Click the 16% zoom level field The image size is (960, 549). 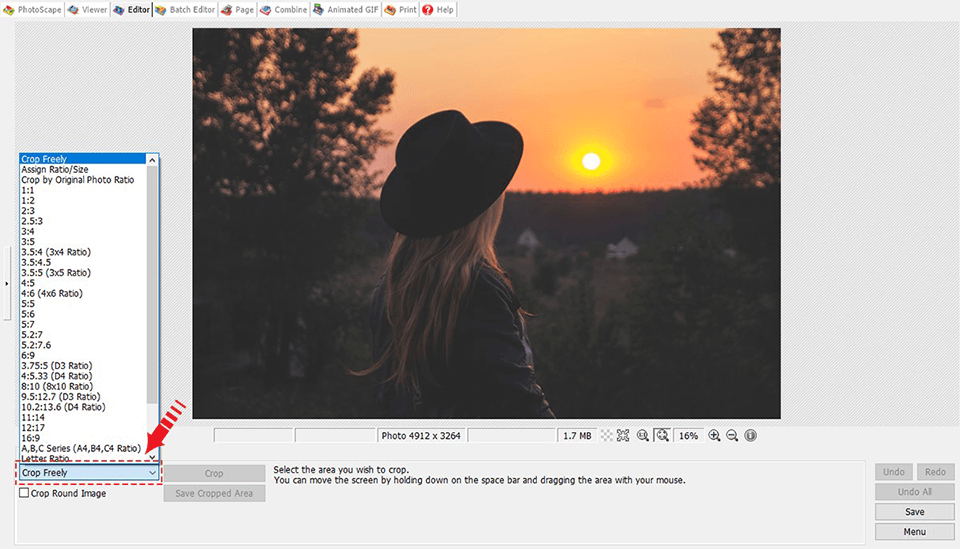click(688, 436)
